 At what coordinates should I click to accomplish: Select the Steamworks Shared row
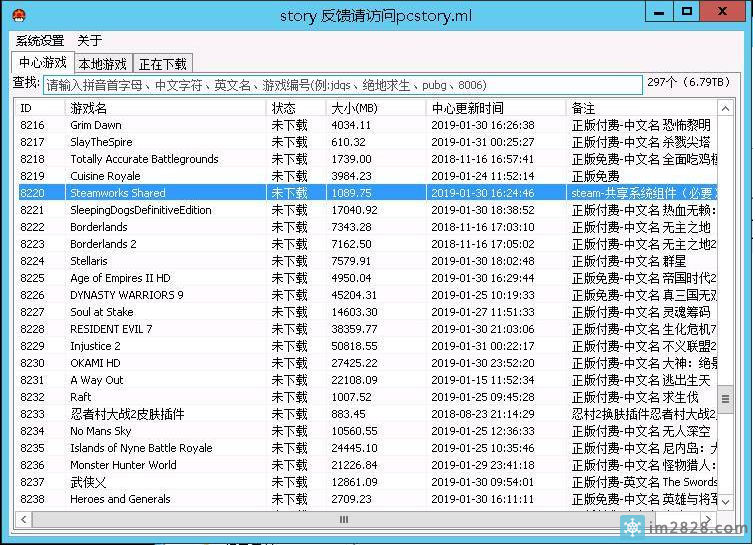tap(367, 193)
